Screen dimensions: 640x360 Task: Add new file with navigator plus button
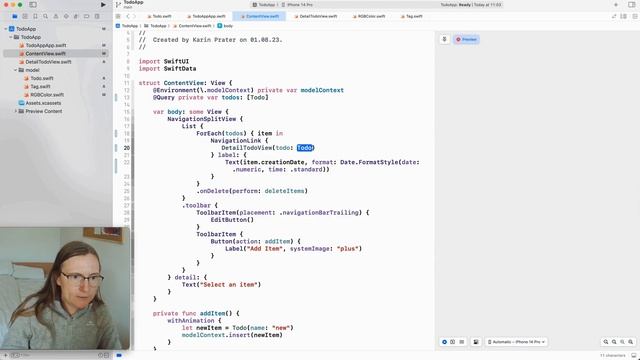[6, 356]
